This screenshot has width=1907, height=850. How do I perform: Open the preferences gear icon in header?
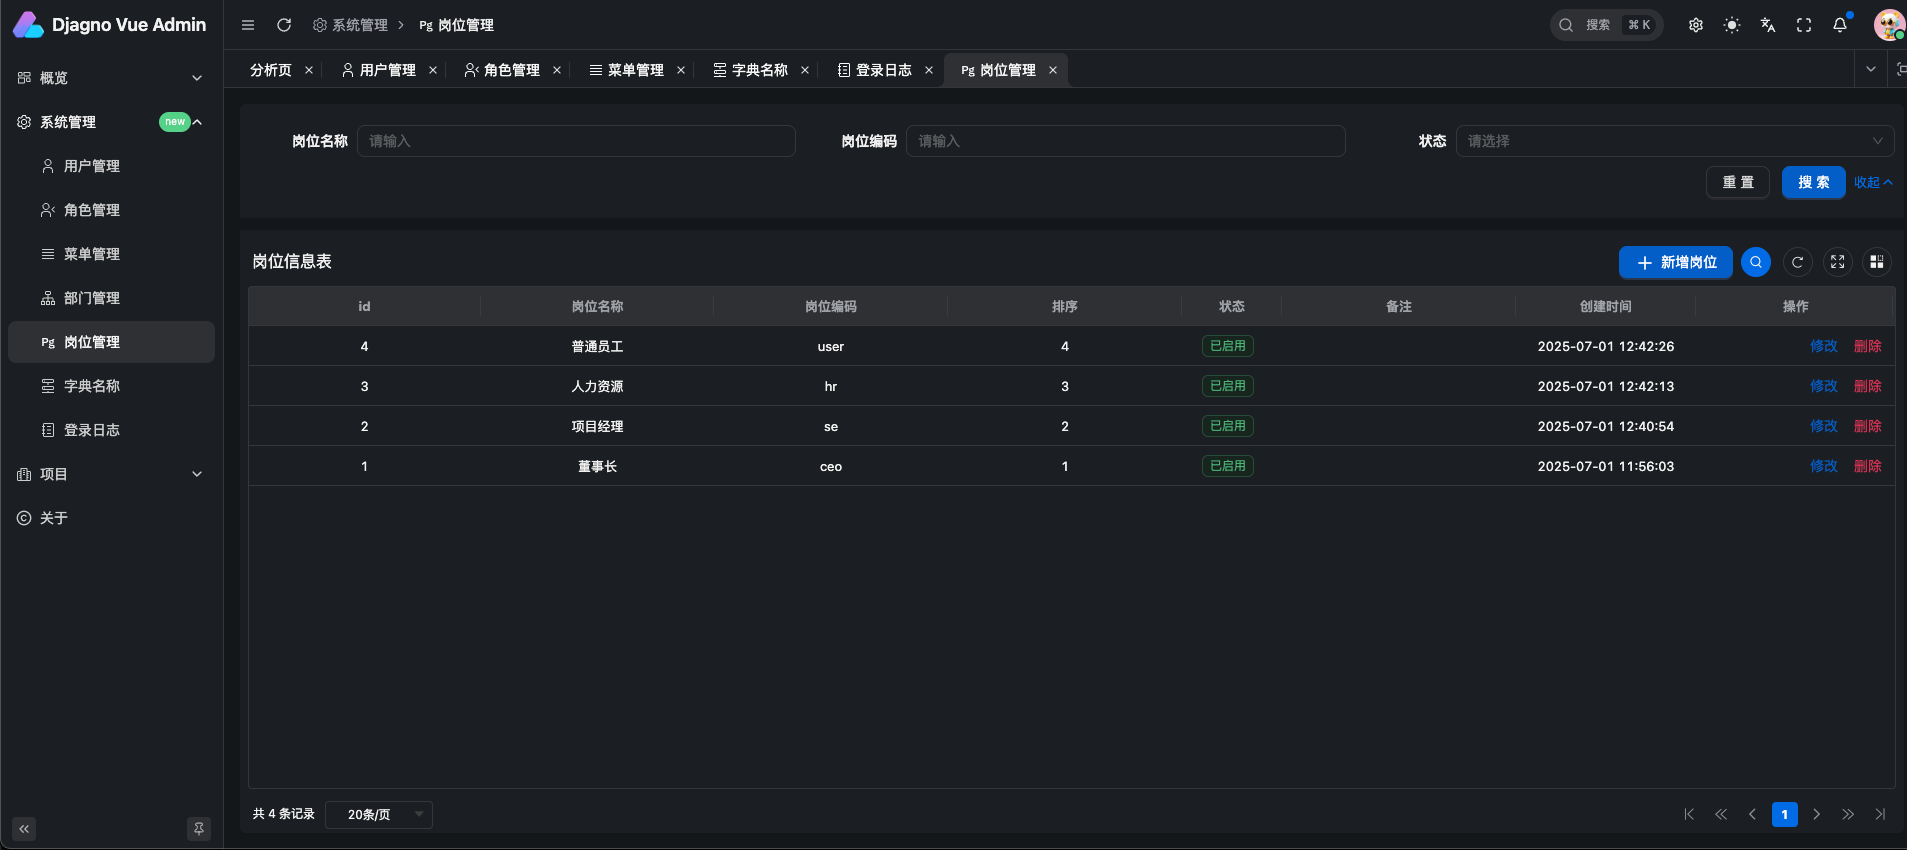coord(1696,25)
